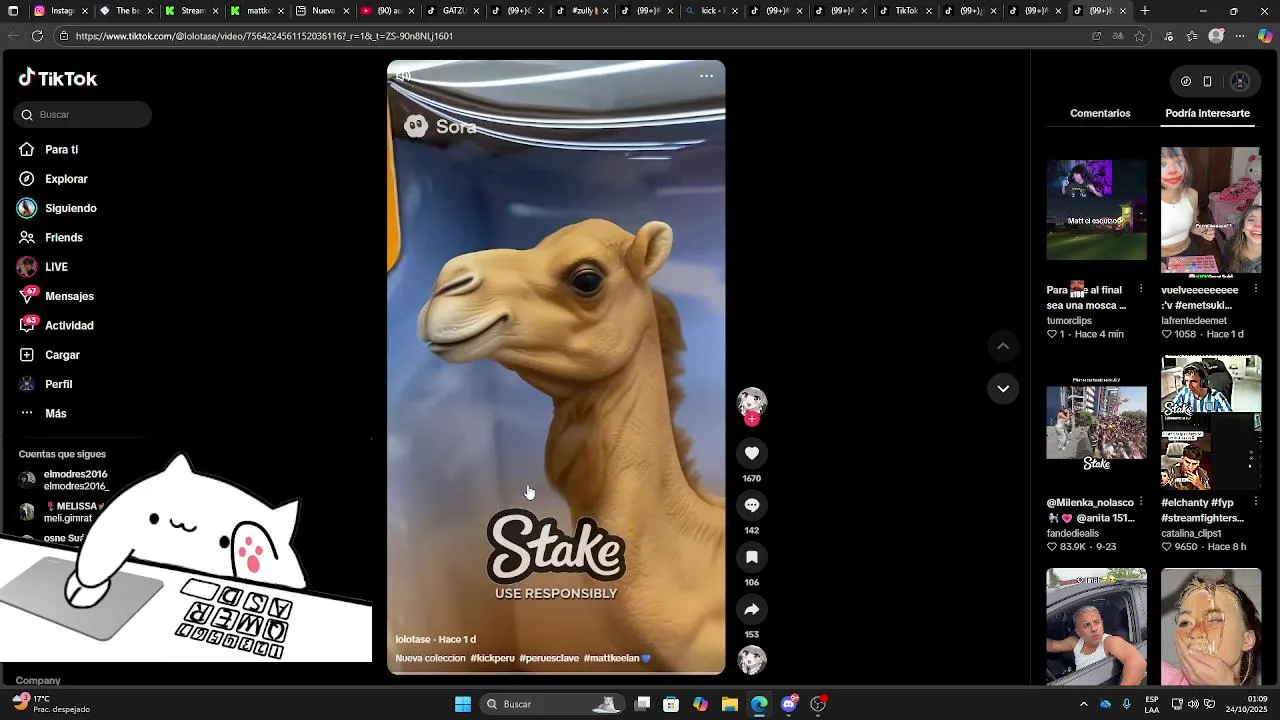This screenshot has width=1280, height=720.
Task: Like the video with heart icon
Action: (x=752, y=453)
